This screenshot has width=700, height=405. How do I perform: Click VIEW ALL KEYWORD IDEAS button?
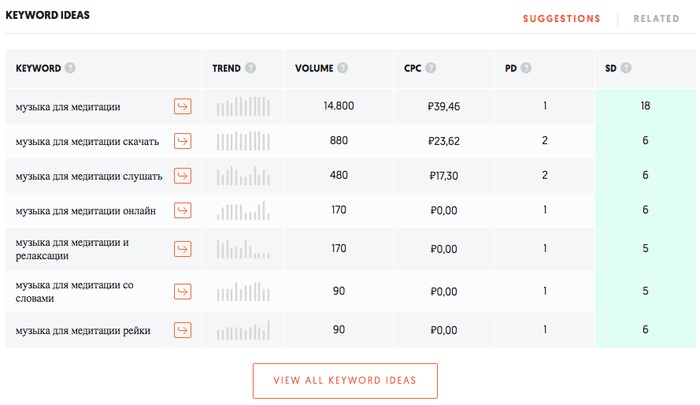click(345, 380)
